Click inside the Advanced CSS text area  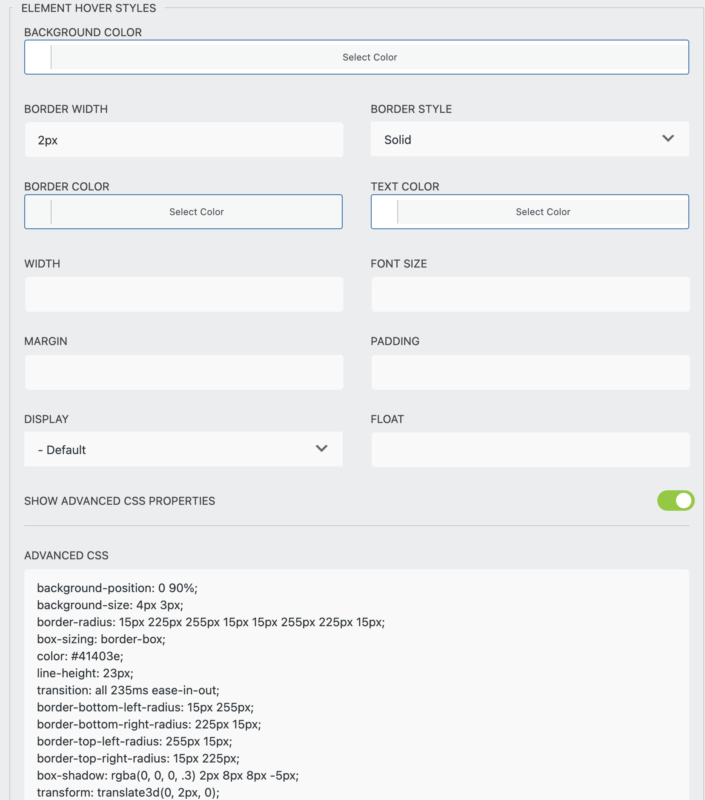(x=352, y=680)
